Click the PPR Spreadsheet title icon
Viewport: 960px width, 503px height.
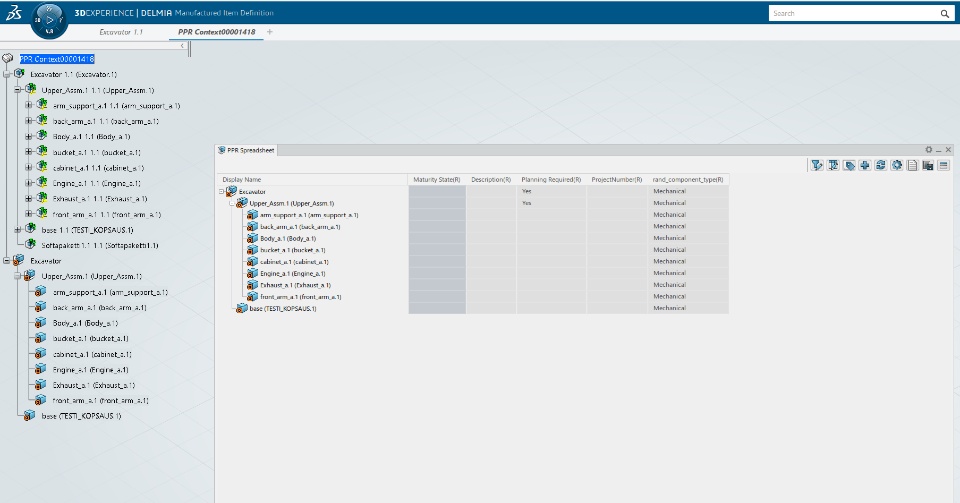click(x=222, y=150)
